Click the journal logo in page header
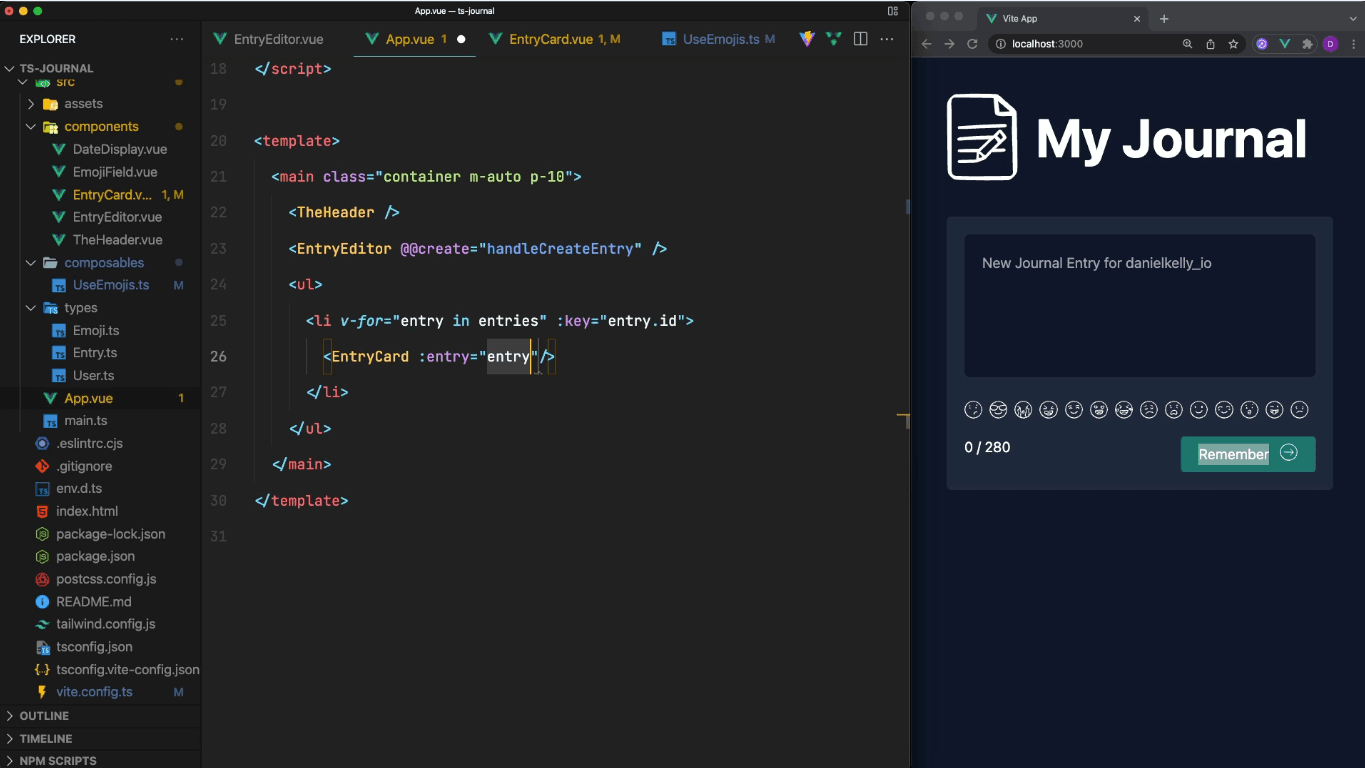The width and height of the screenshot is (1365, 768). (982, 137)
